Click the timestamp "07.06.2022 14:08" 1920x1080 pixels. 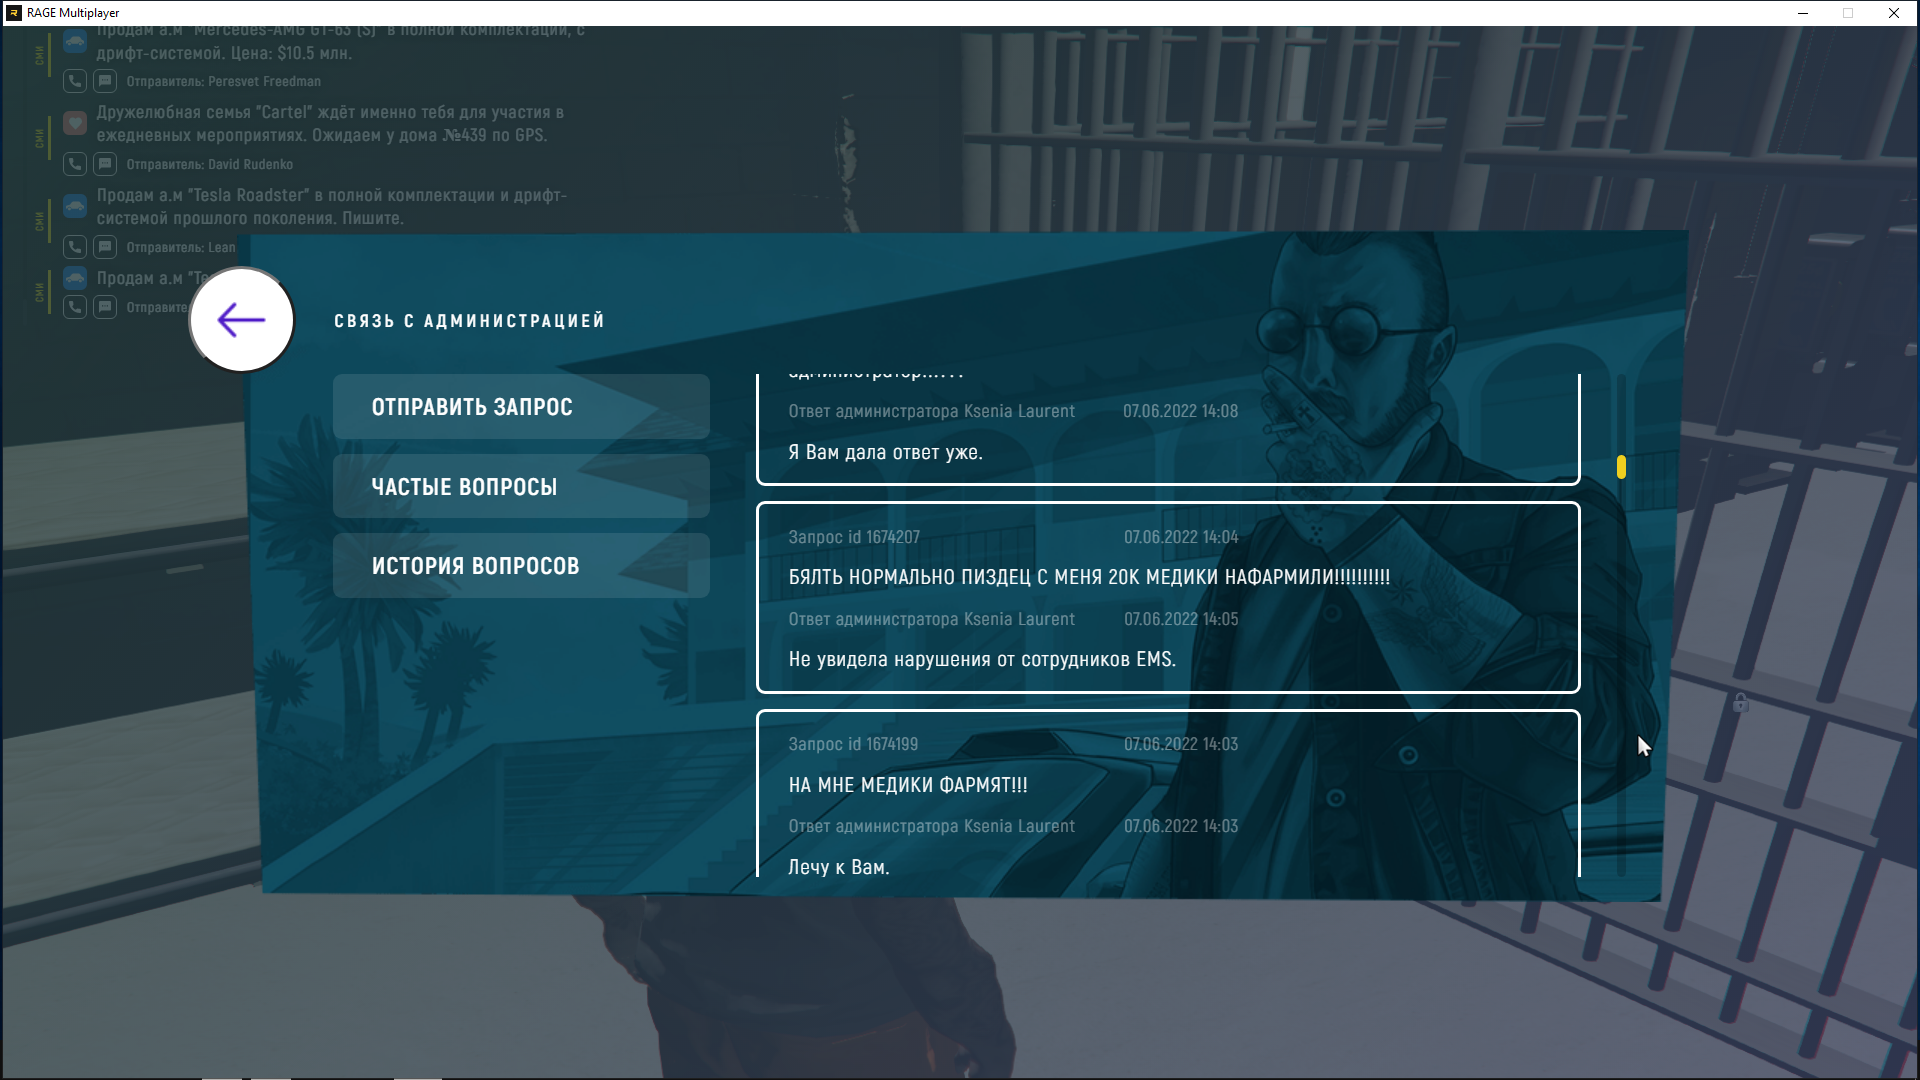[1180, 411]
